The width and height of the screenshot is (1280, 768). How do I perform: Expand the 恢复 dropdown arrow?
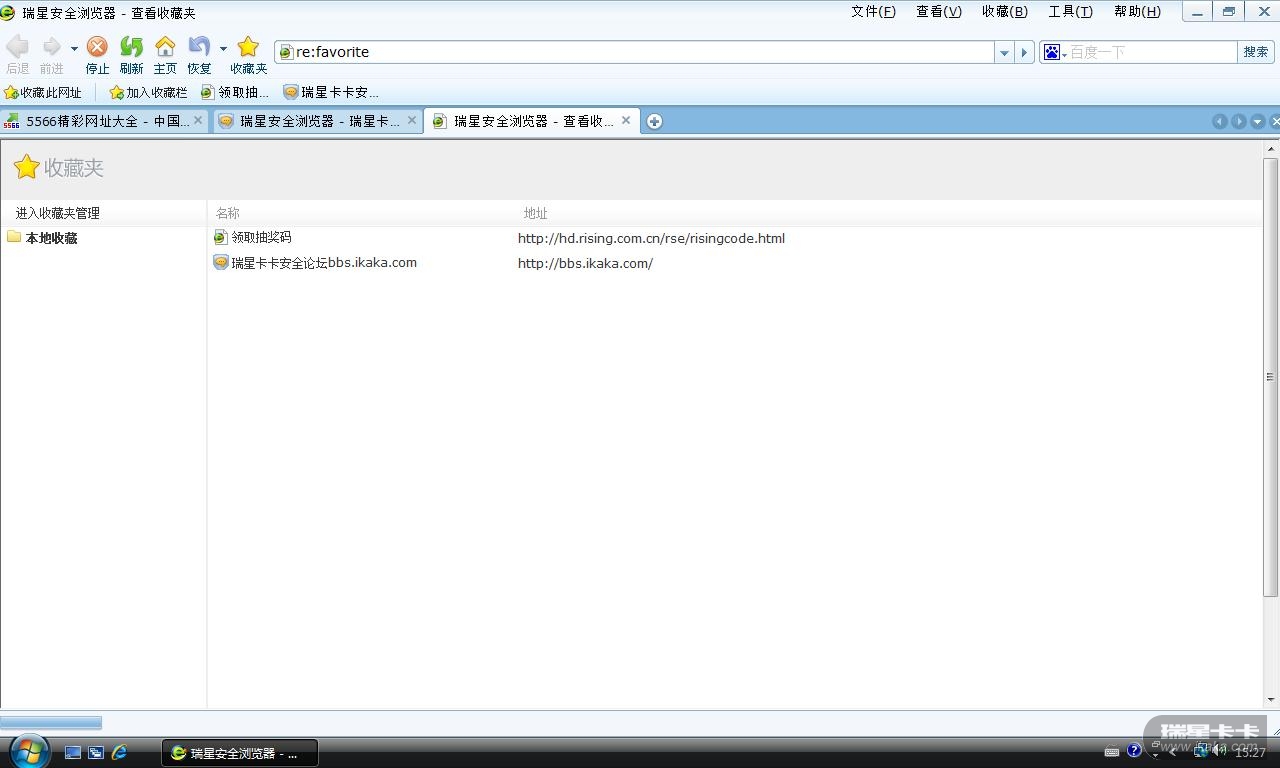pos(223,48)
